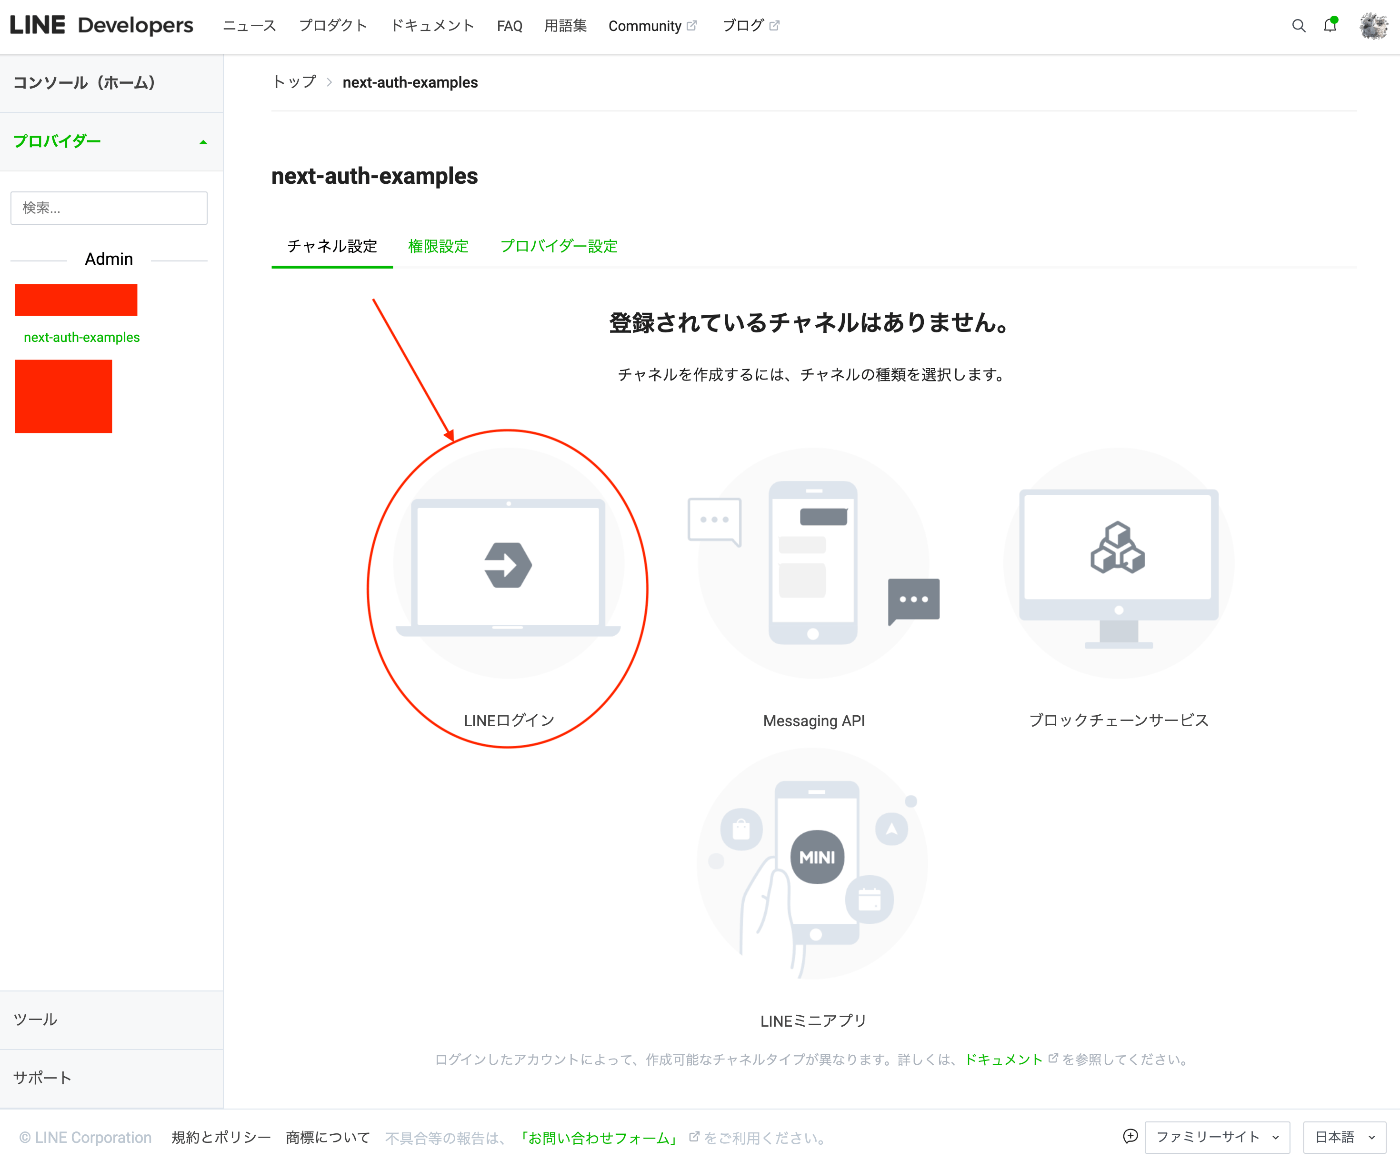Open the search magnifier icon

1299,26
